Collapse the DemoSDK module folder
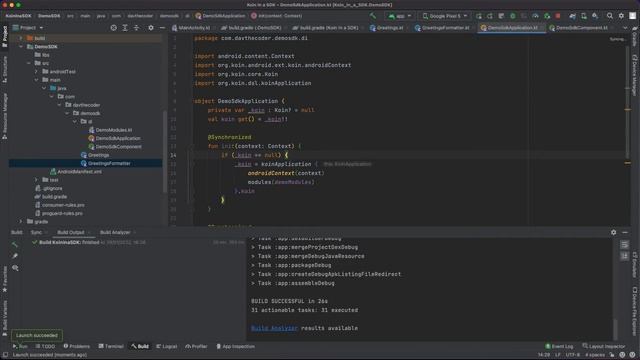Screen dimensions: 640x360 21,47
